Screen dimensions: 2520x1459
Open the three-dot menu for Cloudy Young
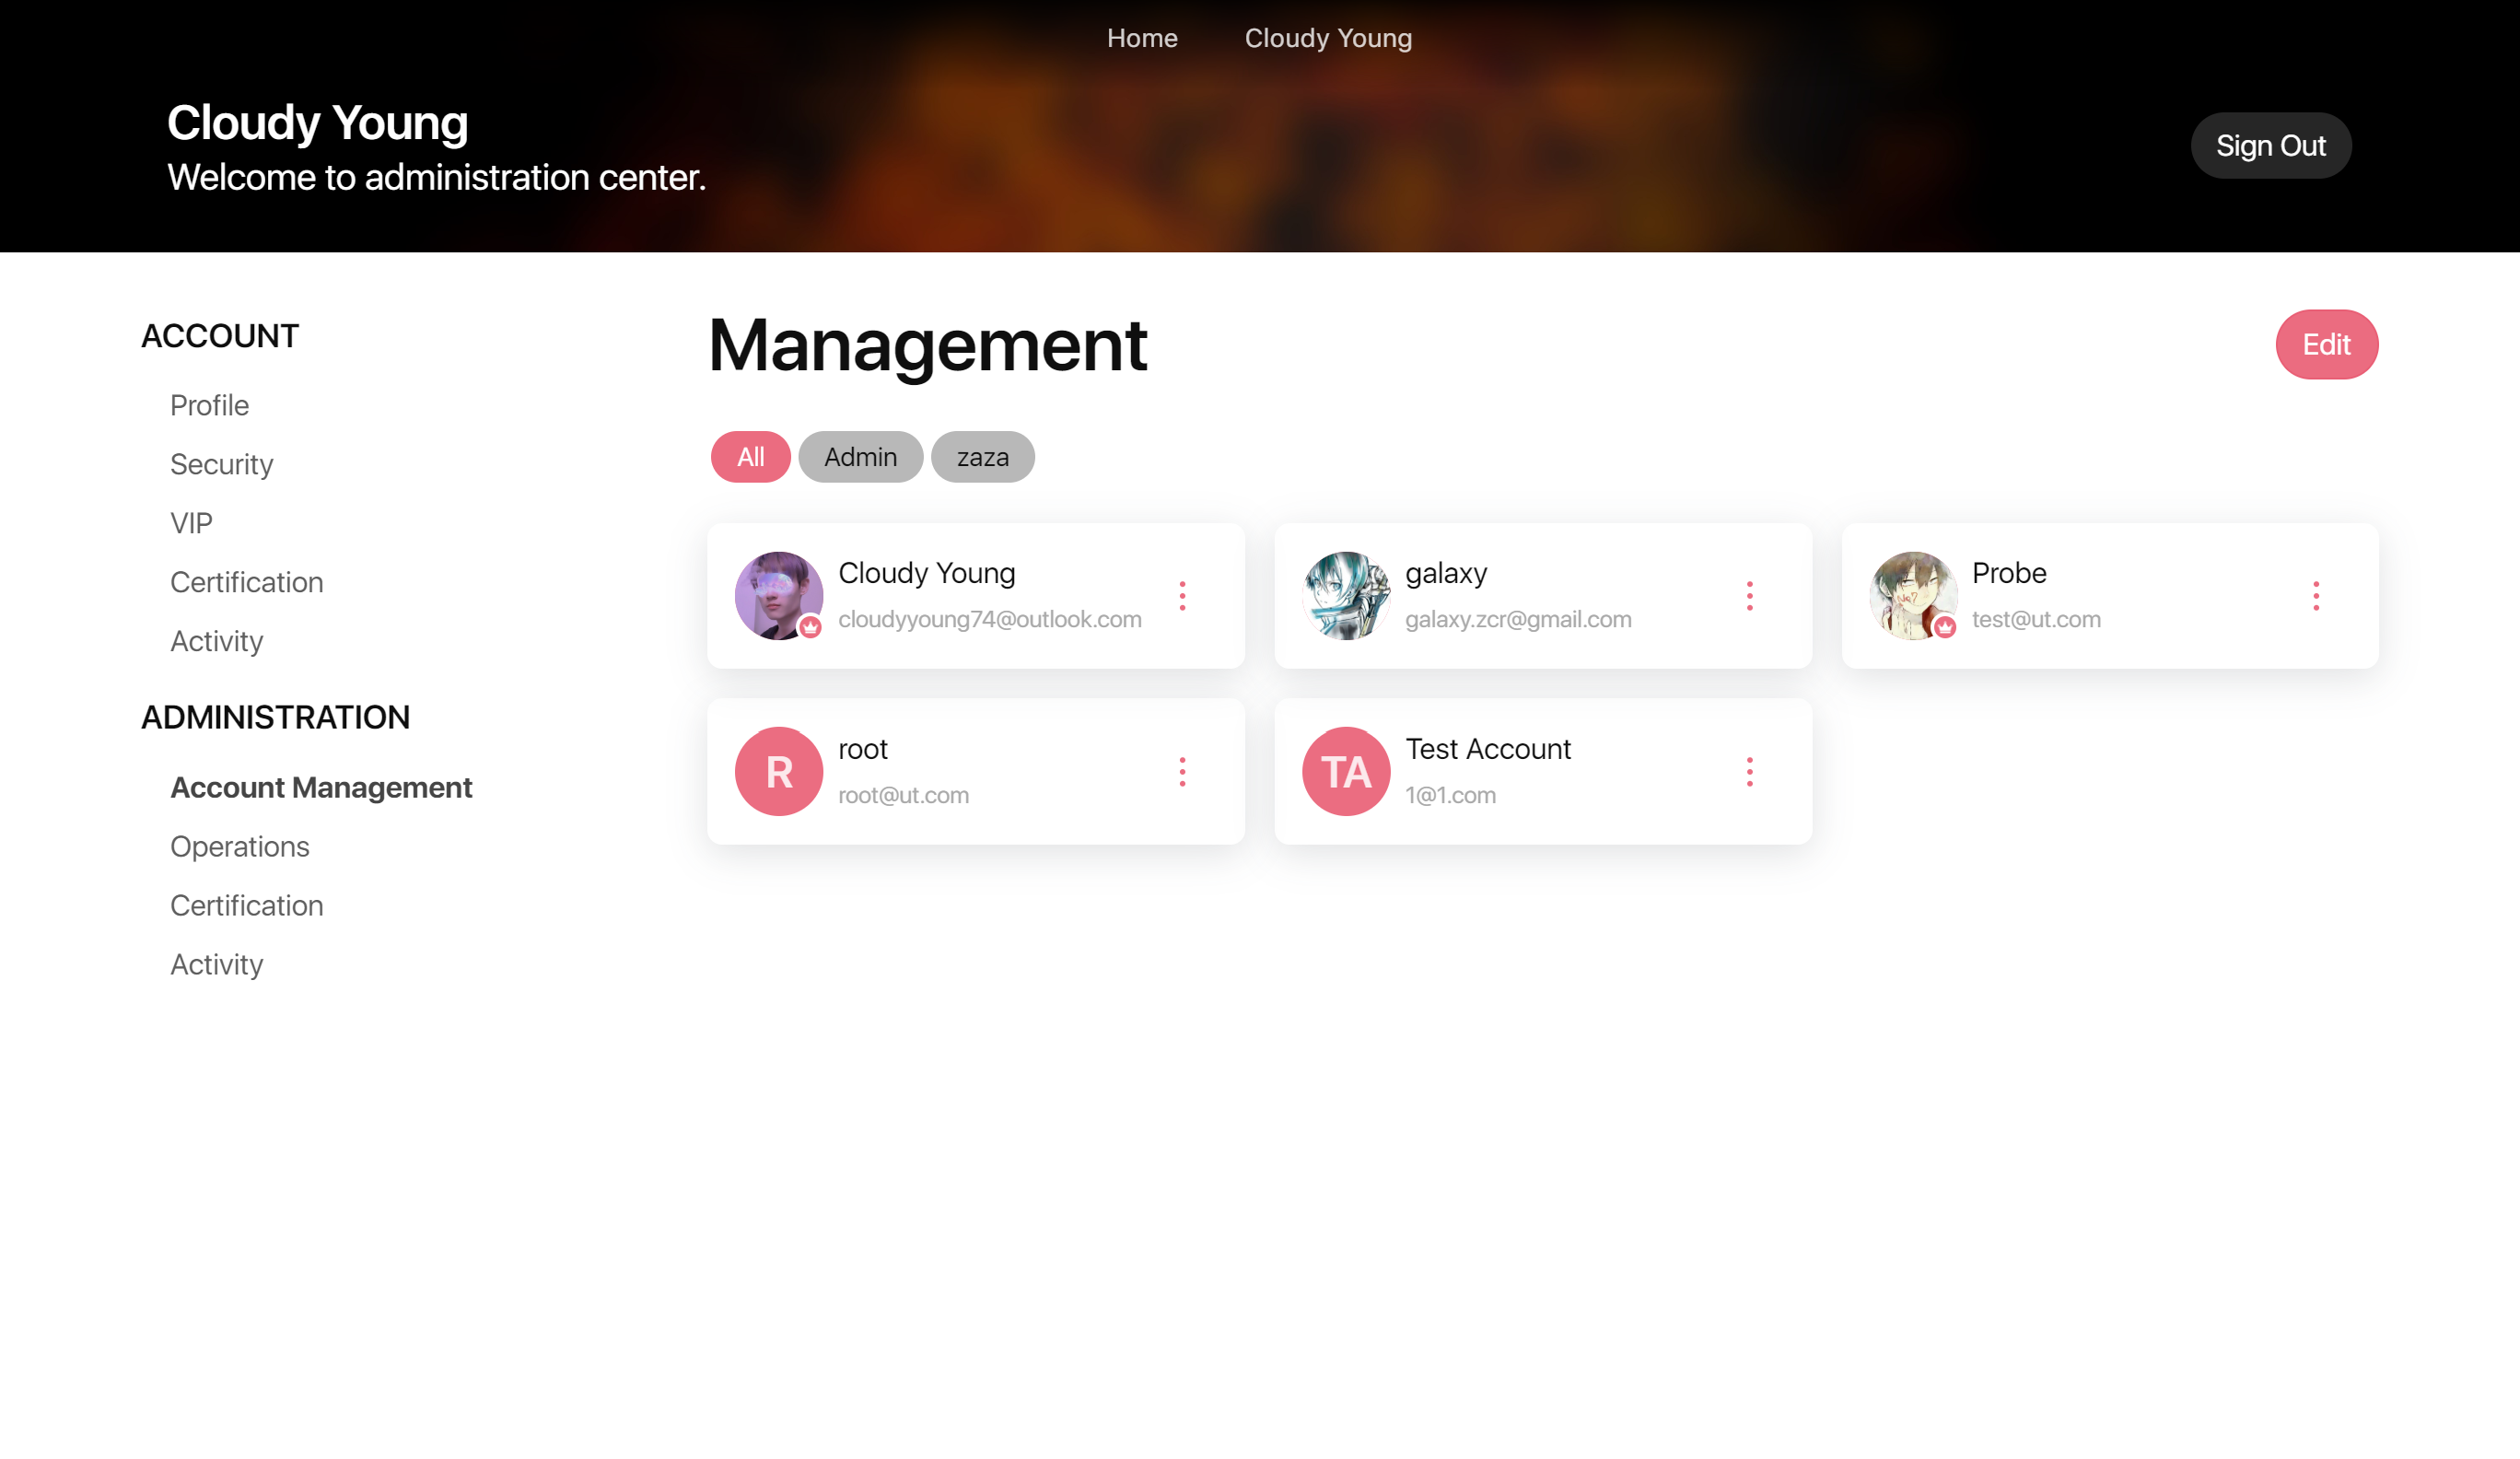[1182, 596]
